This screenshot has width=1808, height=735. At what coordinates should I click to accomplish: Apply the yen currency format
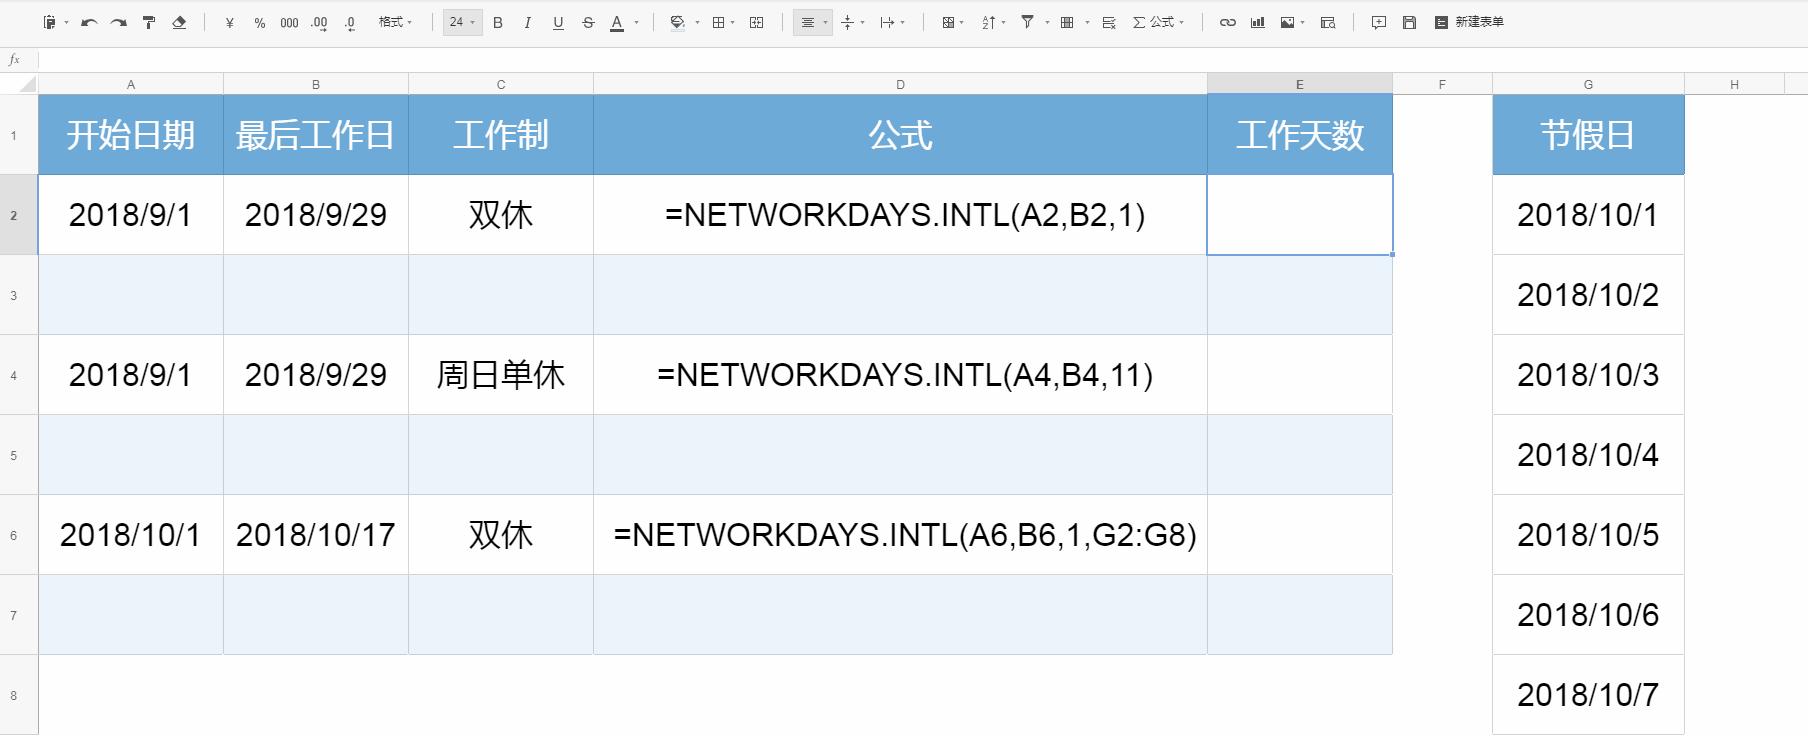(x=230, y=22)
